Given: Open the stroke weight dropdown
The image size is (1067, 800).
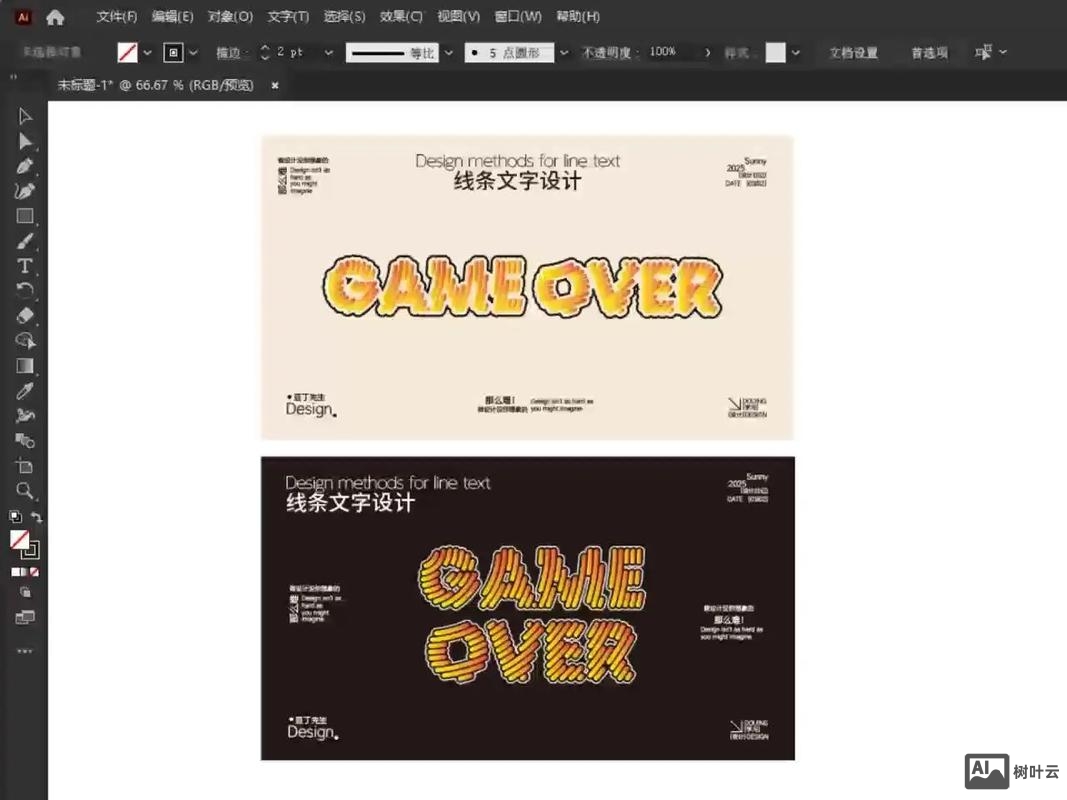Looking at the screenshot, I should (x=330, y=52).
